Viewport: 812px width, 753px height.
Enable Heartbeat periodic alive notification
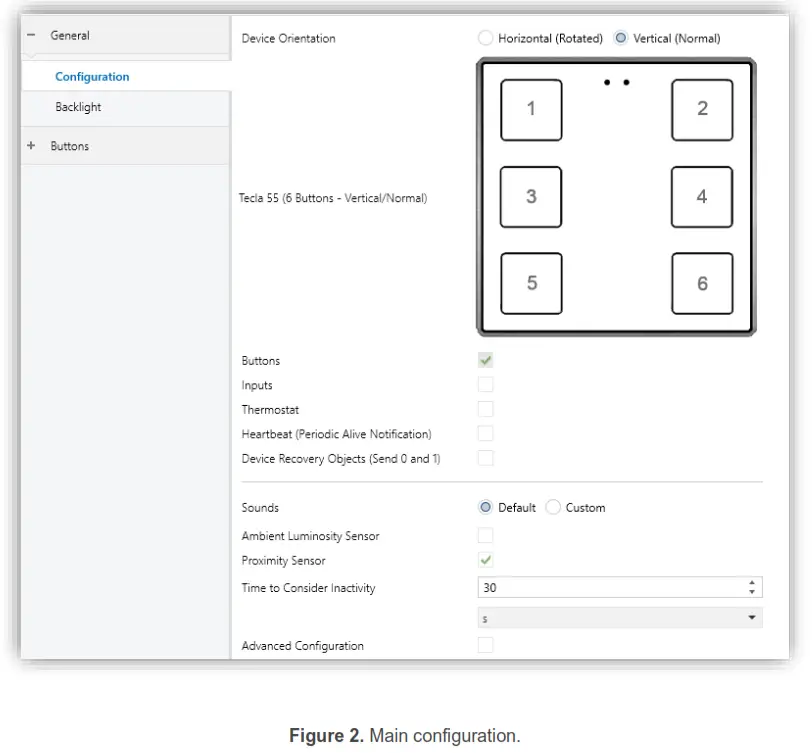(x=485, y=433)
